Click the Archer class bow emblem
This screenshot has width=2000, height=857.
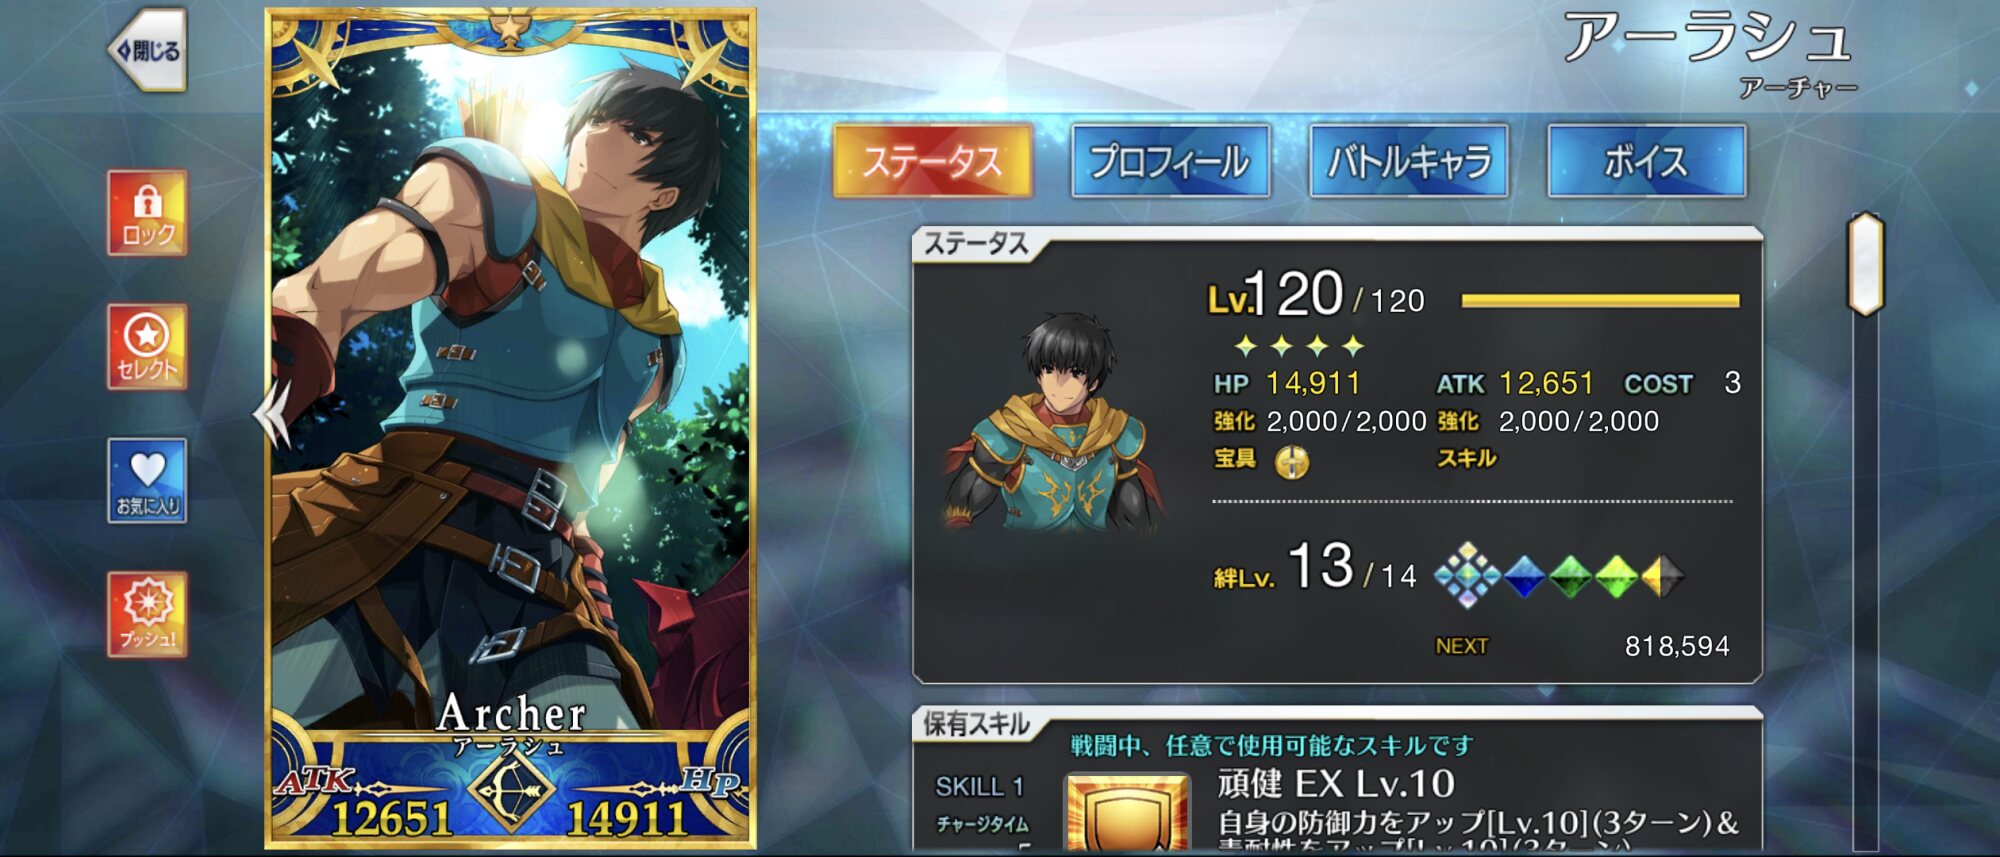[x=511, y=791]
